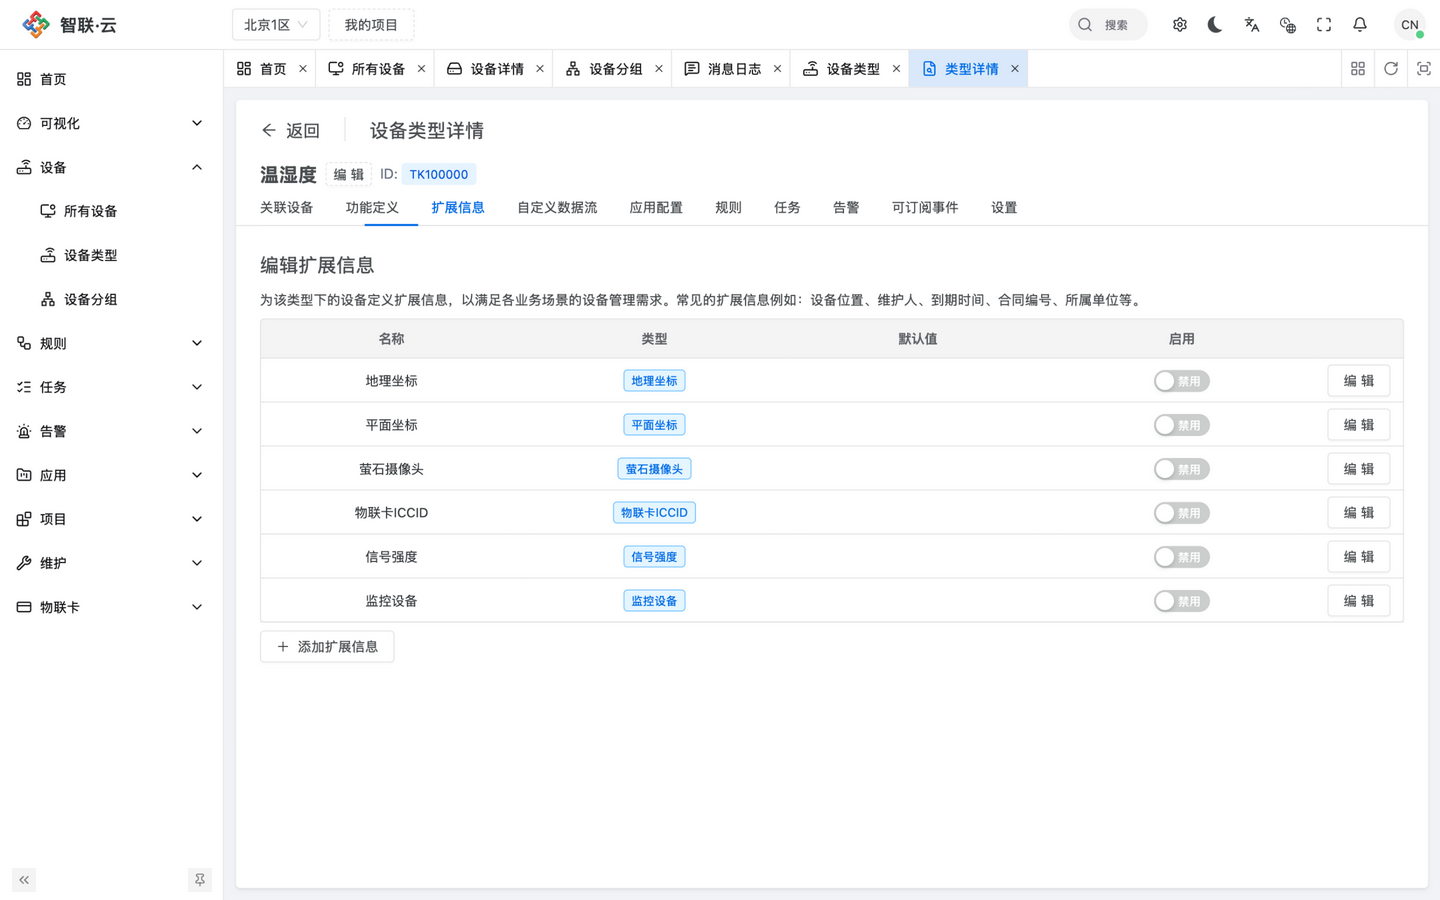Enable the 萤石摄像头 extension switch
1440x900 pixels.
point(1181,469)
